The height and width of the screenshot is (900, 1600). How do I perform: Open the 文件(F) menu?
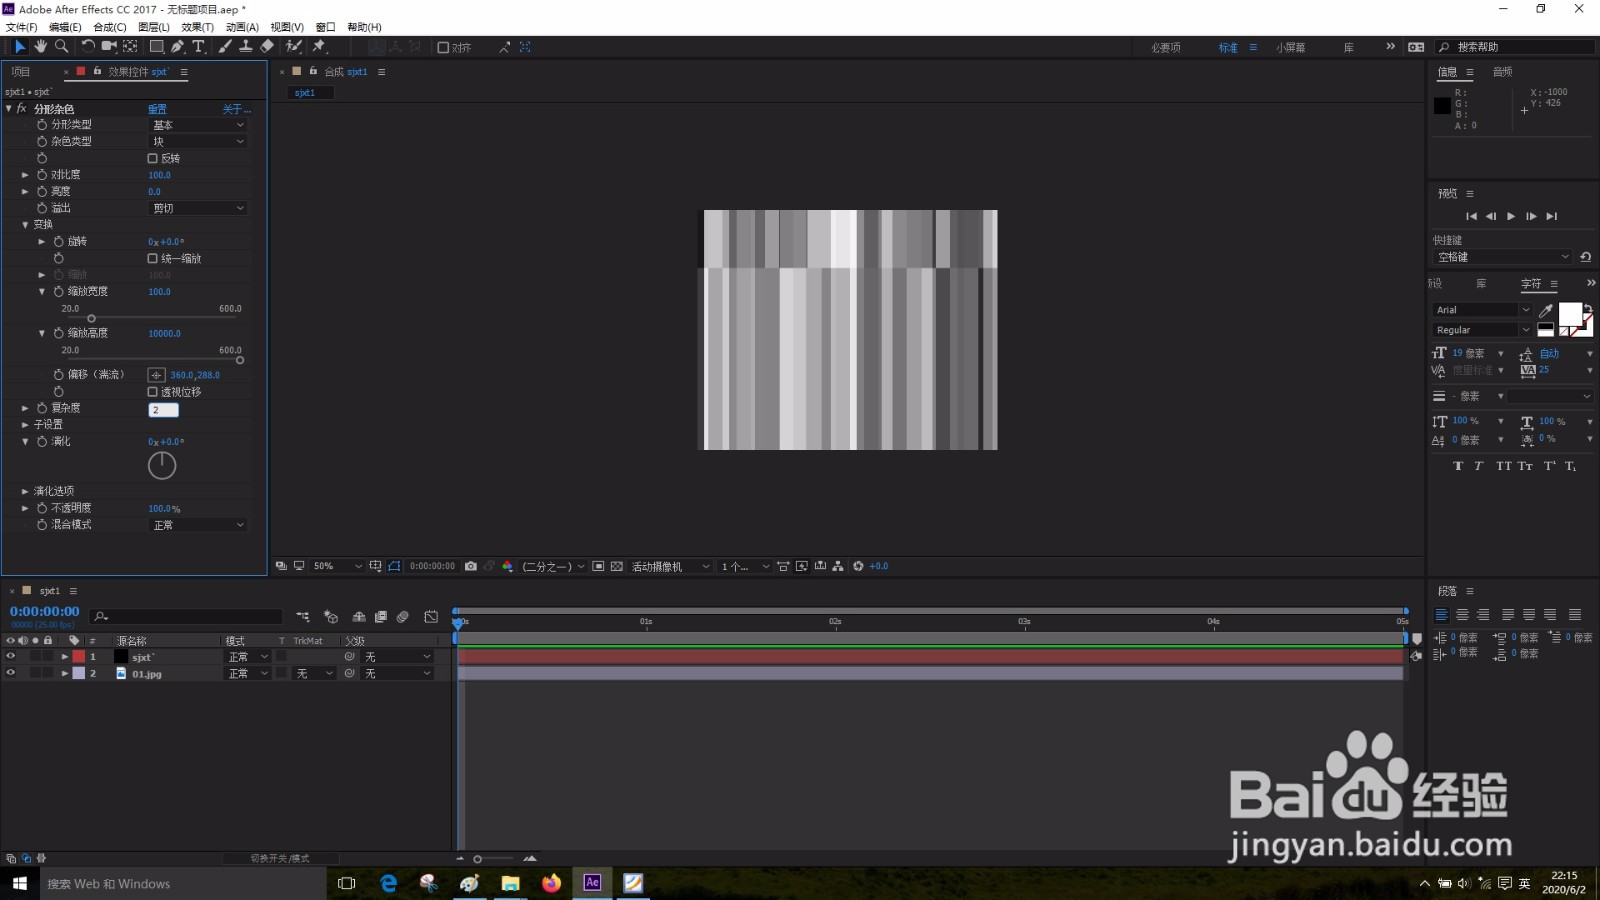(22, 27)
